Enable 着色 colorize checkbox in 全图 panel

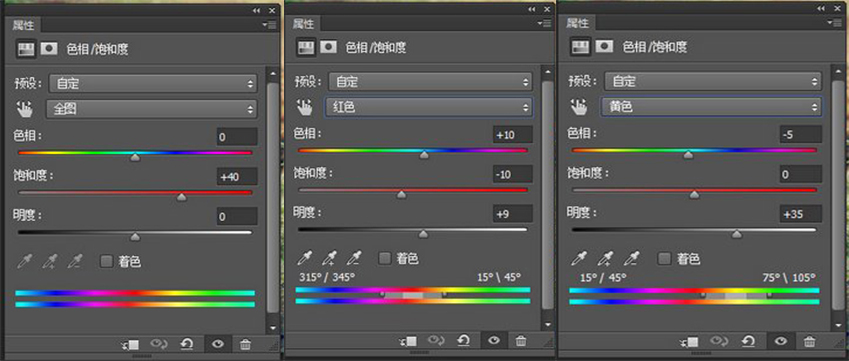point(107,261)
